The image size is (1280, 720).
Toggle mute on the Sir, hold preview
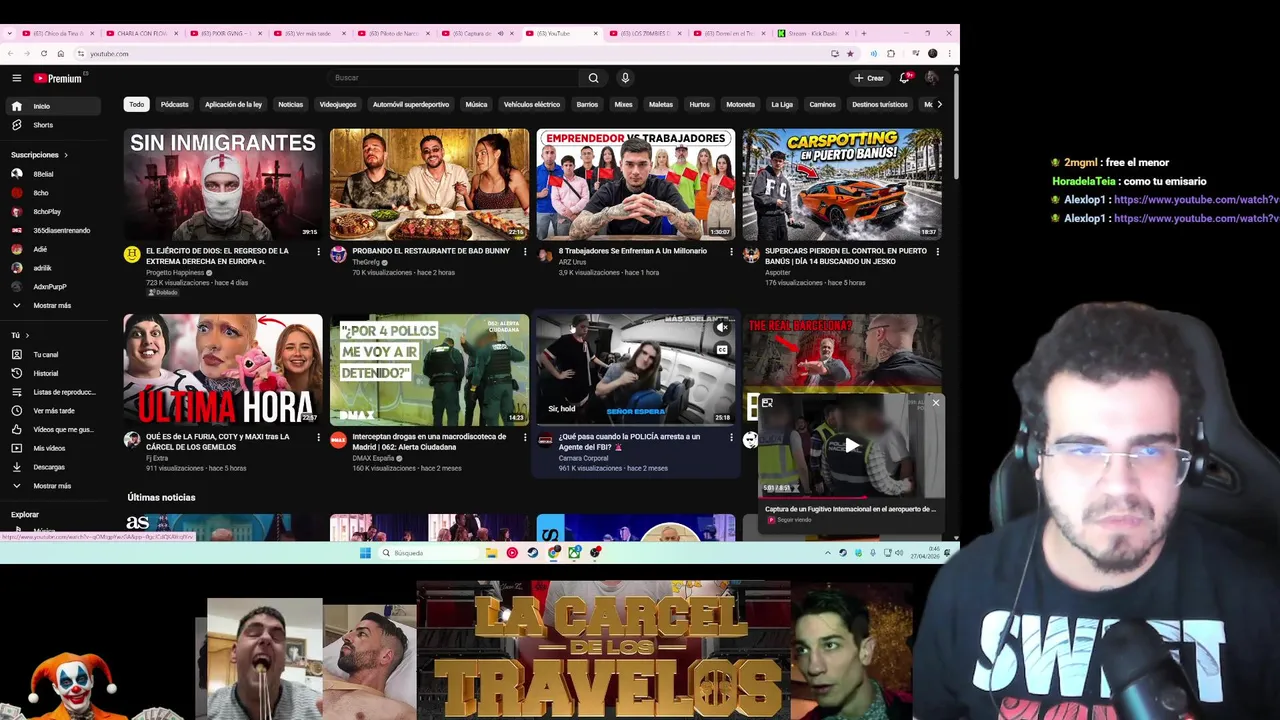[722, 328]
